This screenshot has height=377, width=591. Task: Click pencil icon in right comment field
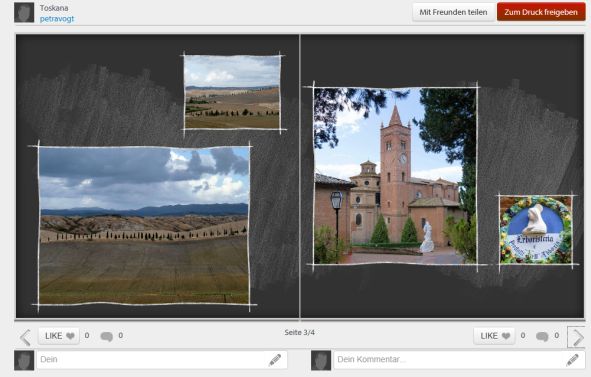point(572,360)
